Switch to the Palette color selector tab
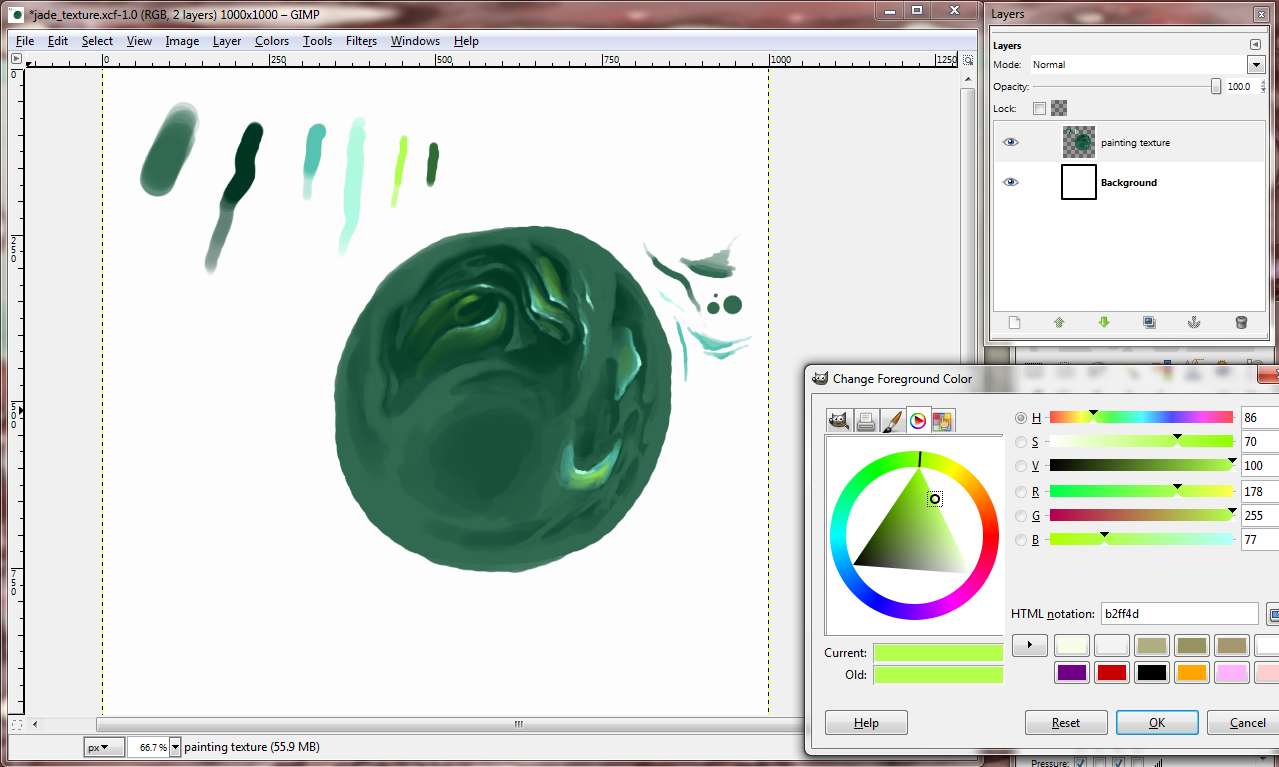The image size is (1279, 767). pos(942,421)
